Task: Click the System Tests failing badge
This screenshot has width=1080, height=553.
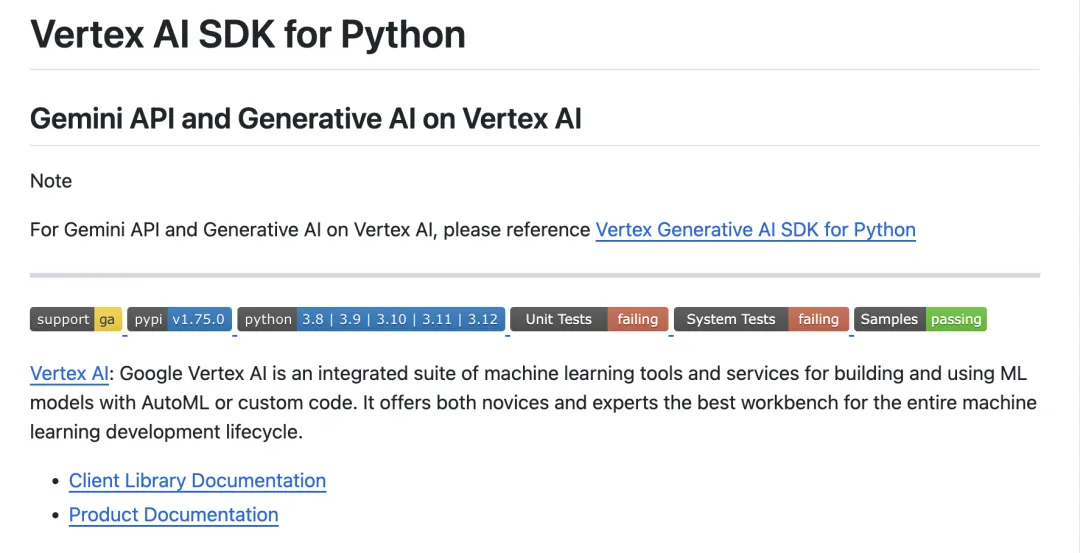Action: pos(761,319)
